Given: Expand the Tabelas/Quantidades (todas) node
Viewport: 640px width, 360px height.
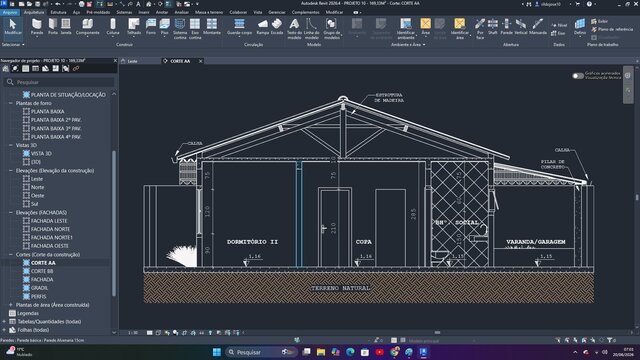Looking at the screenshot, I should click(x=4, y=322).
